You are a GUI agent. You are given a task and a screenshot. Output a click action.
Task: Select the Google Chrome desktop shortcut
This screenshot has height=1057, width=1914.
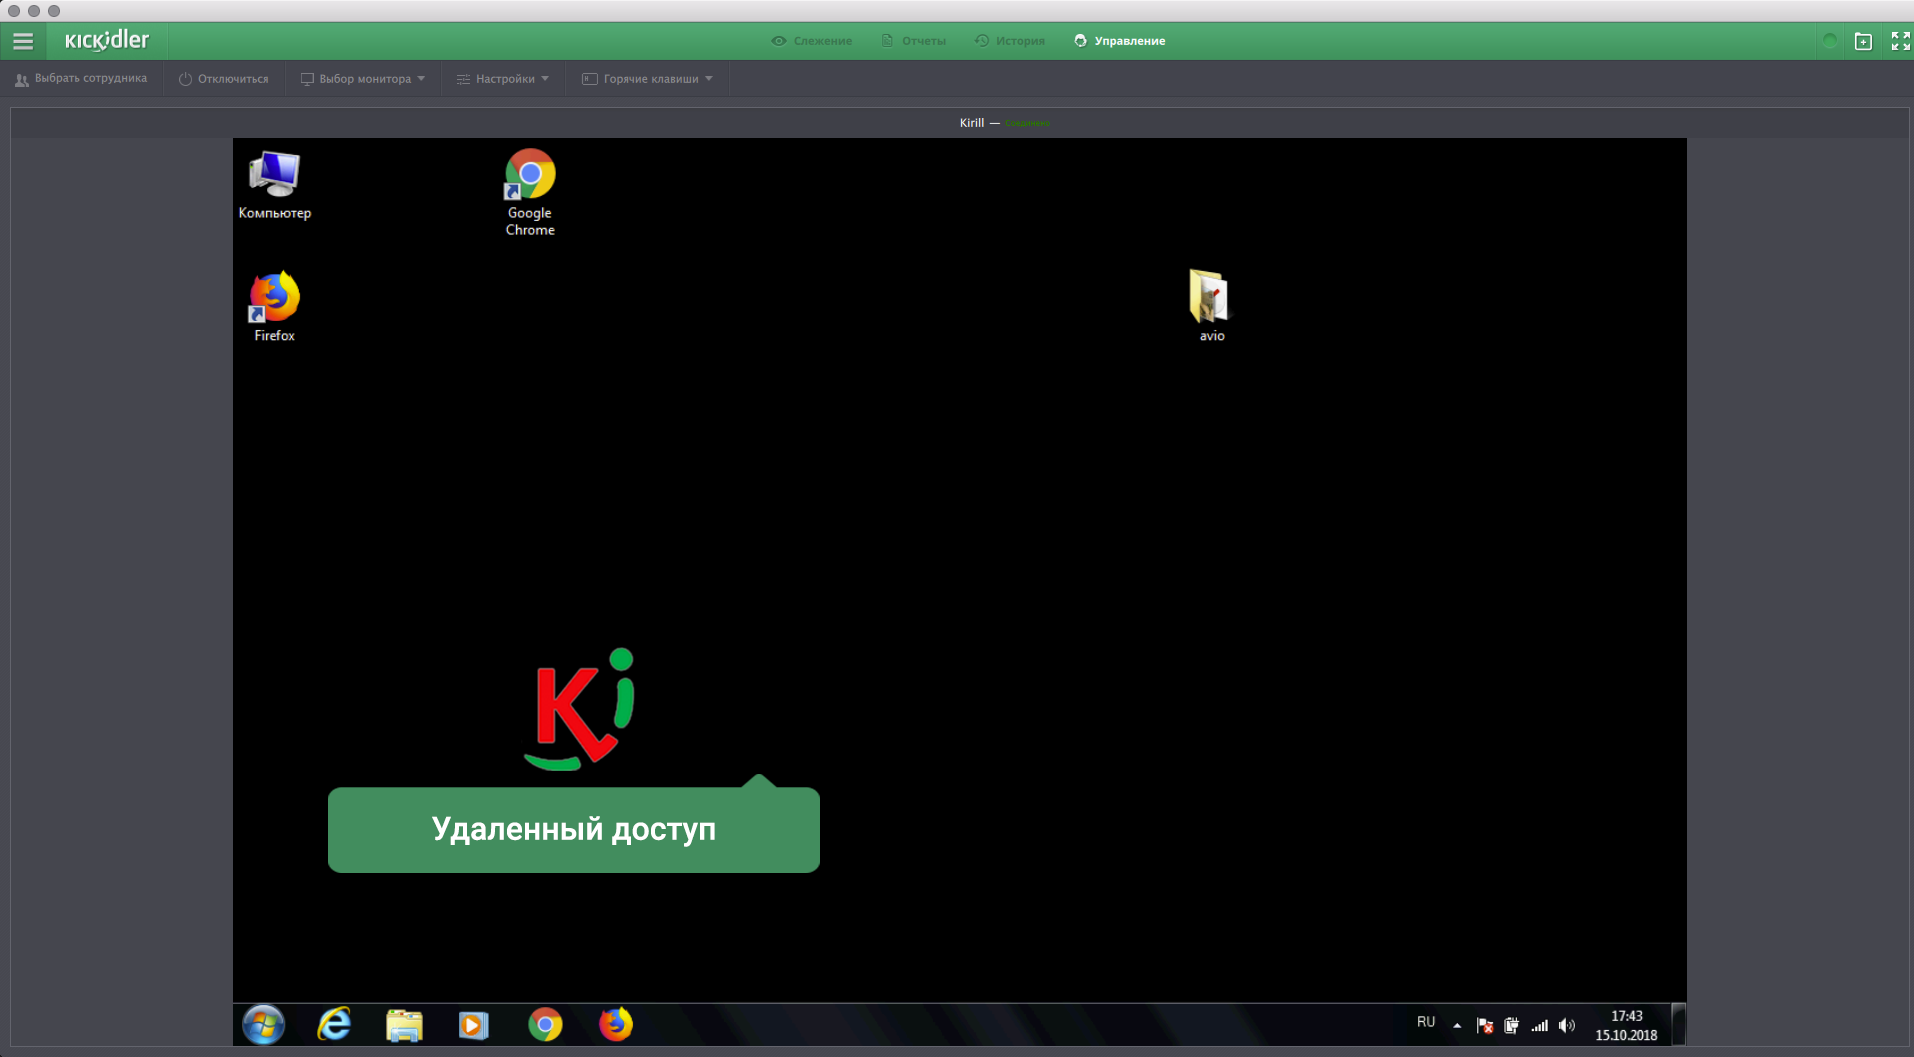pyautogui.click(x=530, y=193)
